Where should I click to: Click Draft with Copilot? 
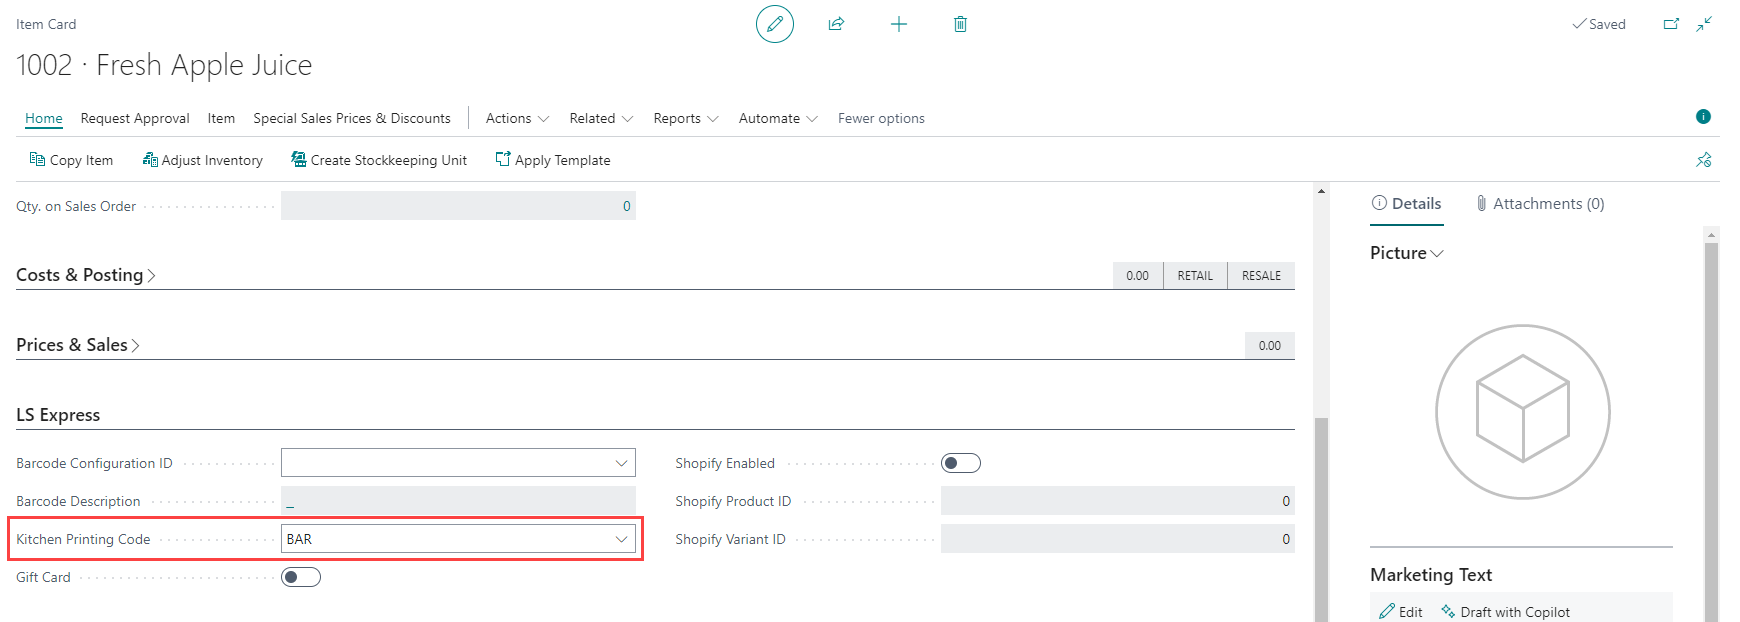click(1505, 612)
